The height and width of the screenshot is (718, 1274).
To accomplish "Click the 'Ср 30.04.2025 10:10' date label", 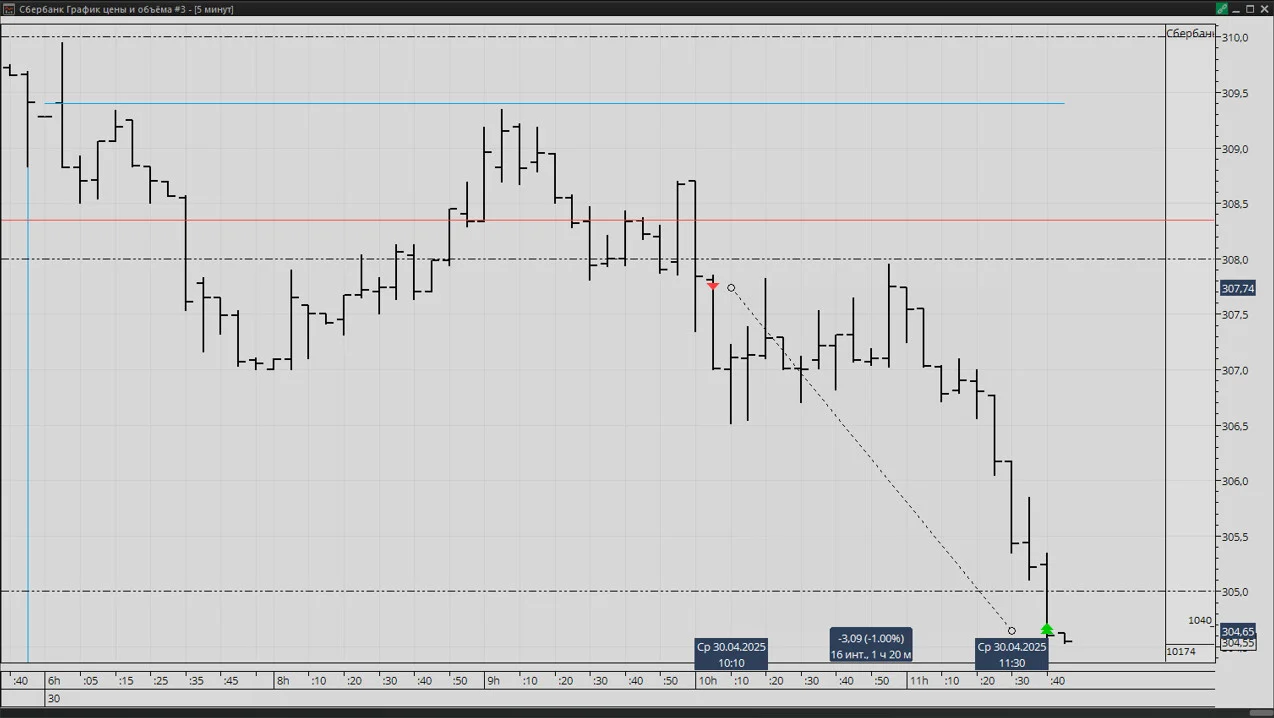I will pyautogui.click(x=731, y=654).
